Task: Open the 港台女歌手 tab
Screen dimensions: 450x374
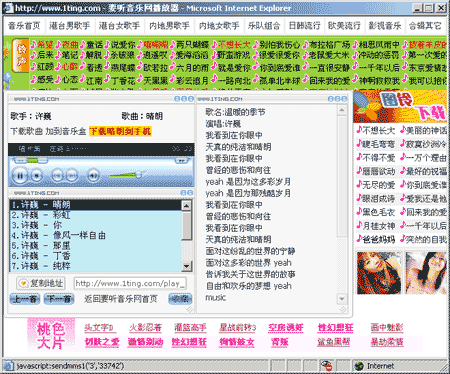Action: pos(119,26)
